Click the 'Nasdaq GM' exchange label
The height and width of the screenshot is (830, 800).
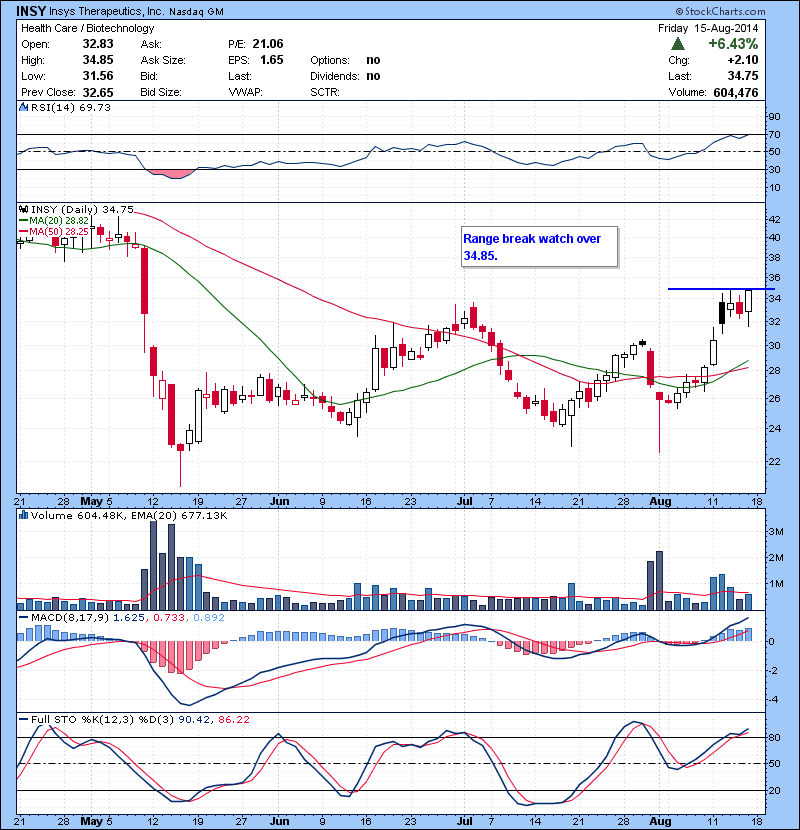[196, 12]
